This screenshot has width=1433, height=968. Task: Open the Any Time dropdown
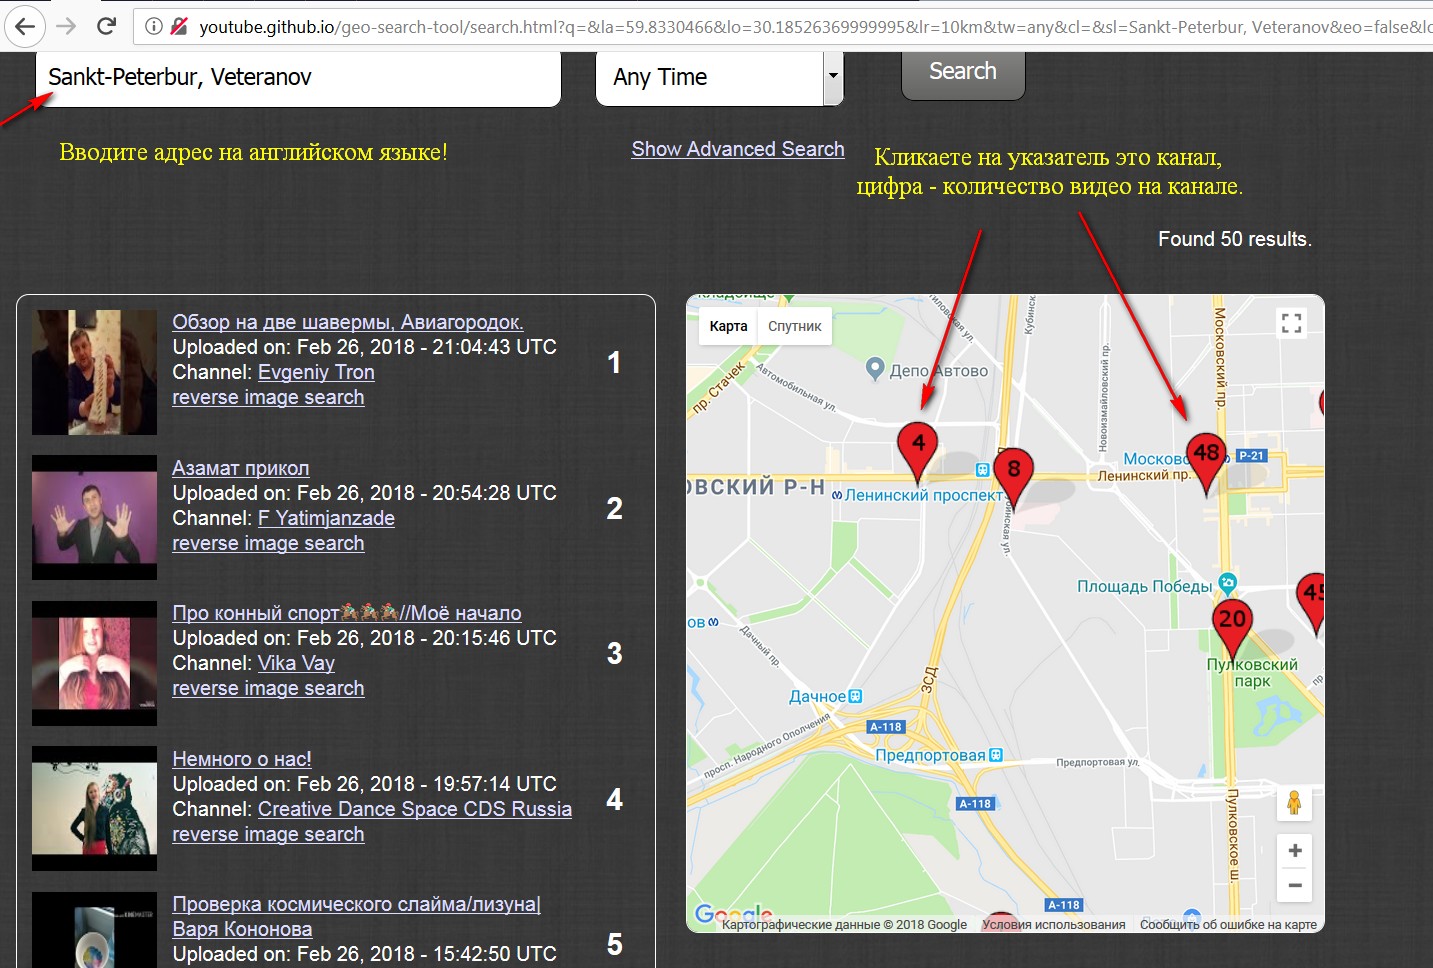720,78
